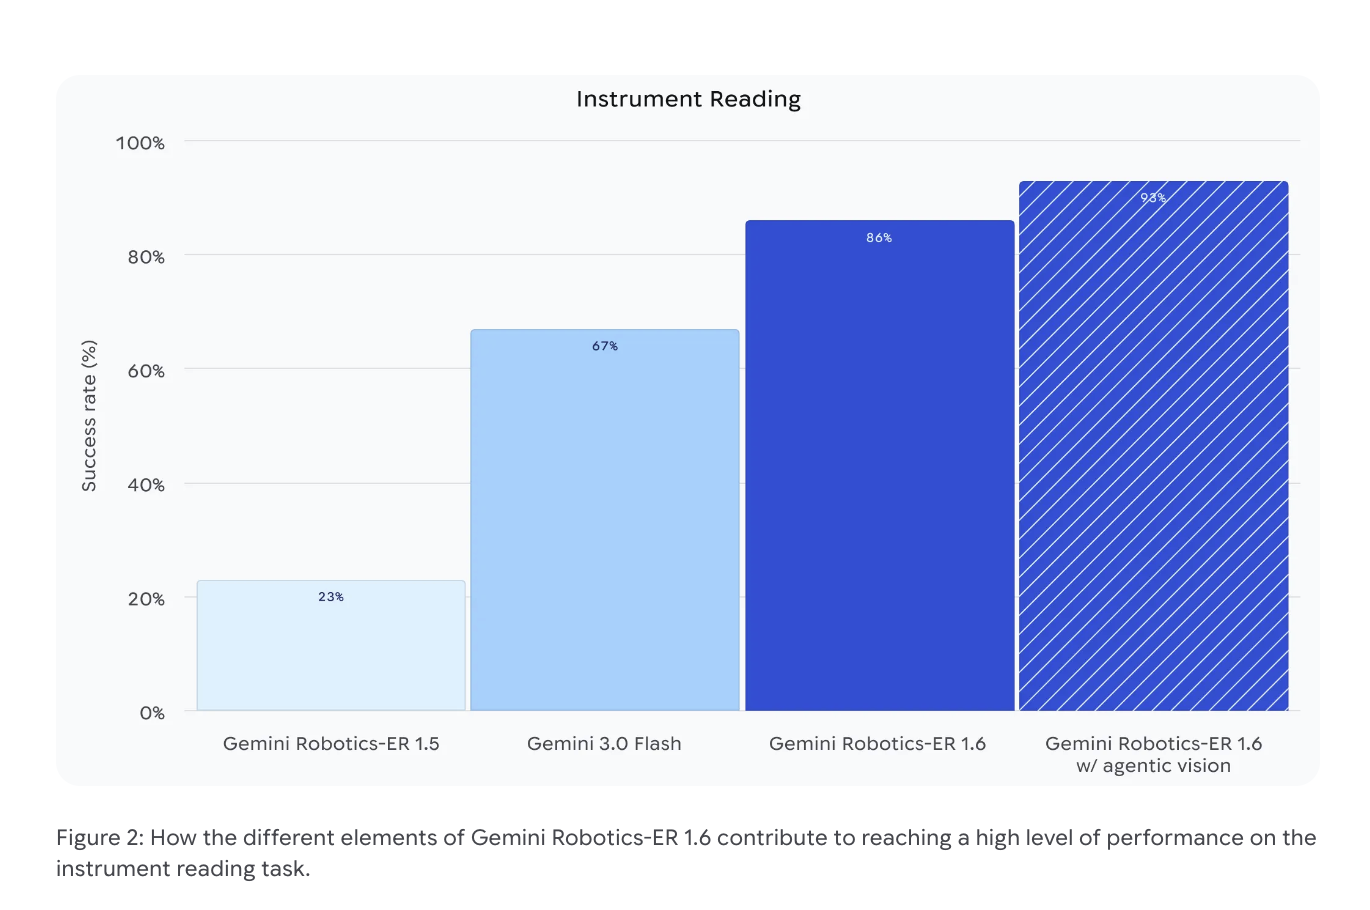Click the Gemini Robotics-ER 1.5 x-axis label
Image resolution: width=1370 pixels, height=910 pixels.
[331, 744]
